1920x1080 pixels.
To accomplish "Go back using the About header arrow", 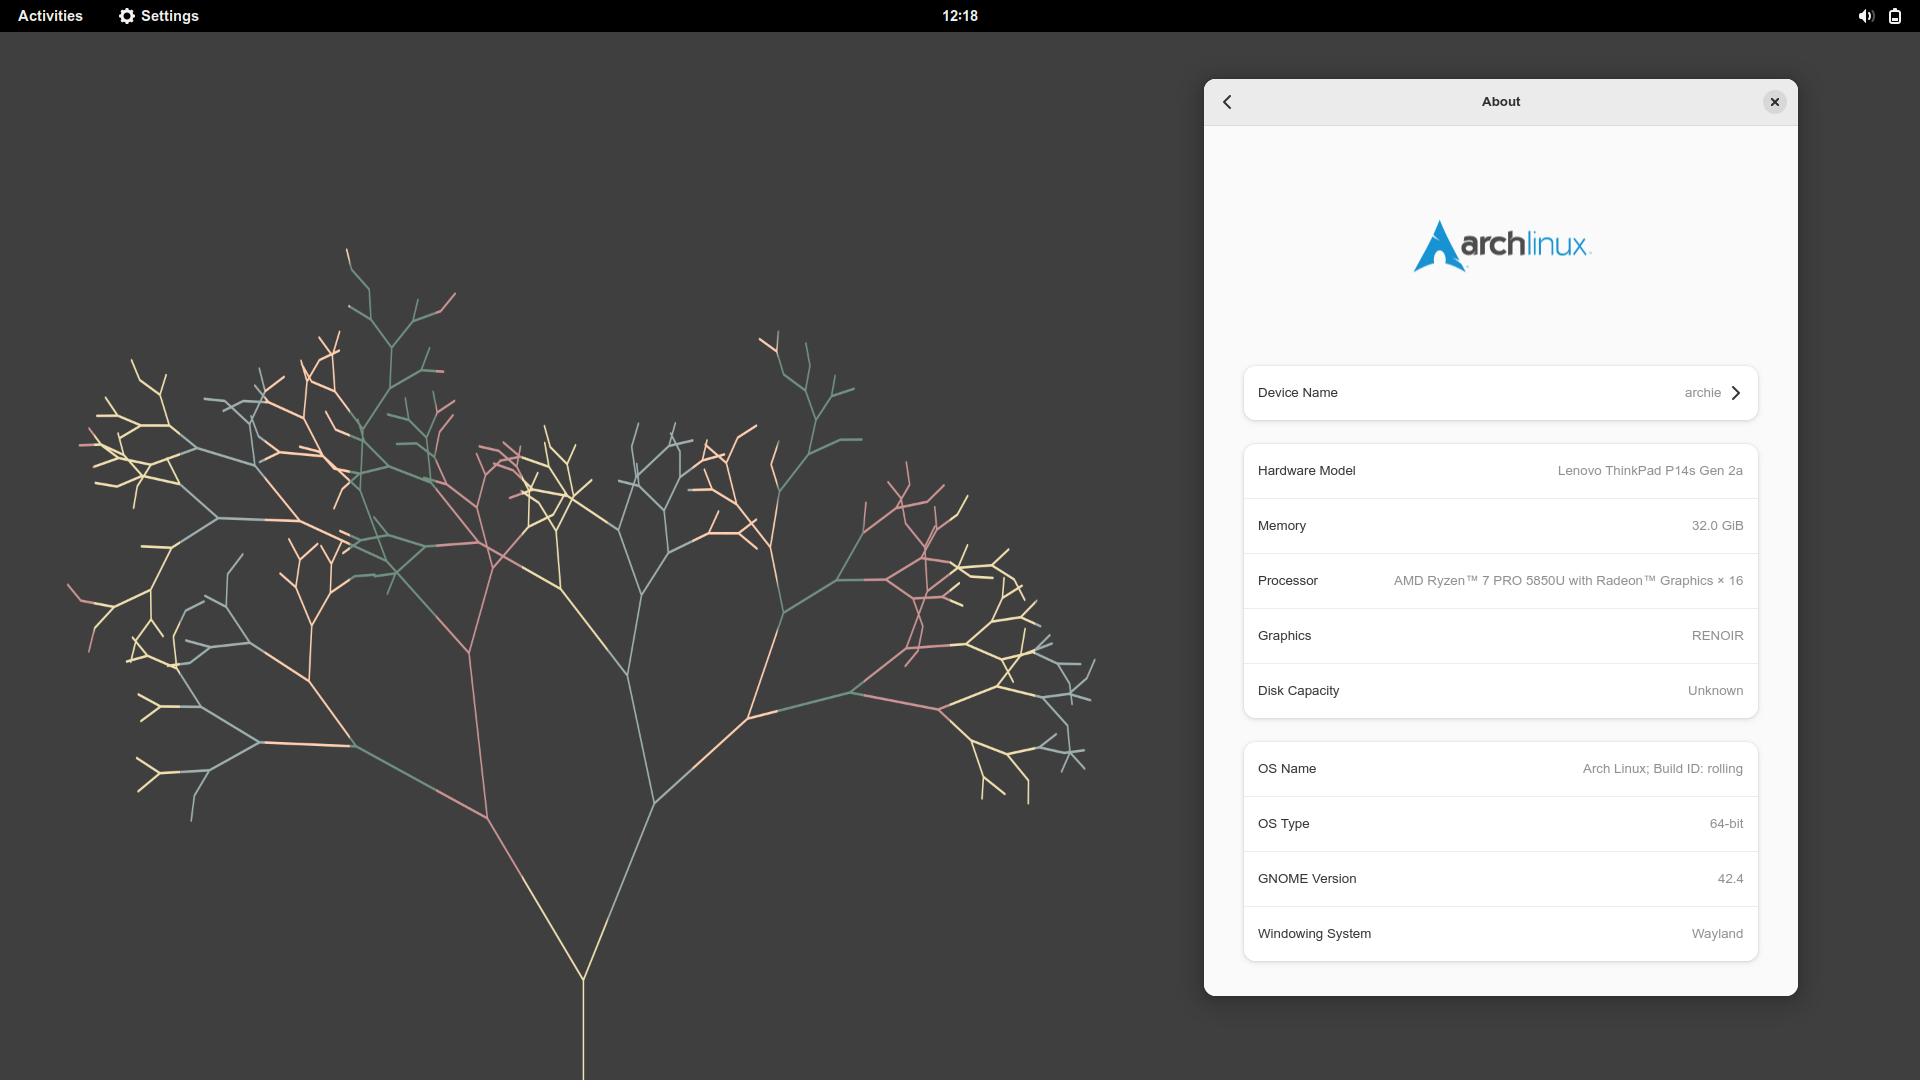I will (x=1227, y=102).
